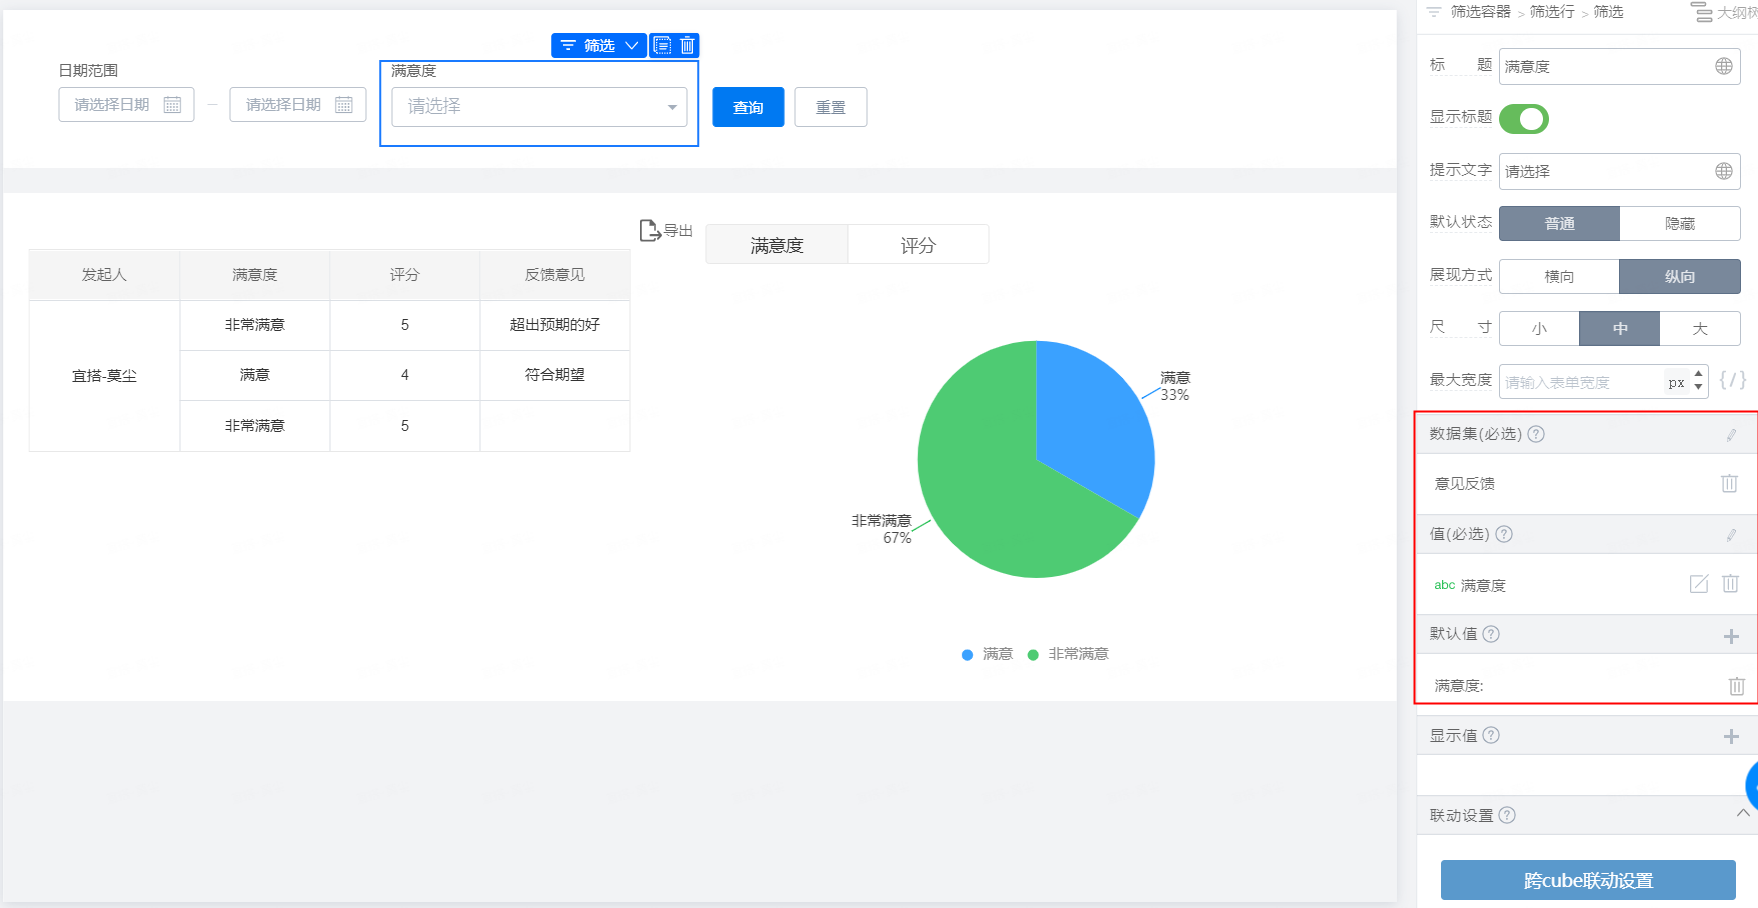Set 展现方式 to 纵向

point(1680,276)
